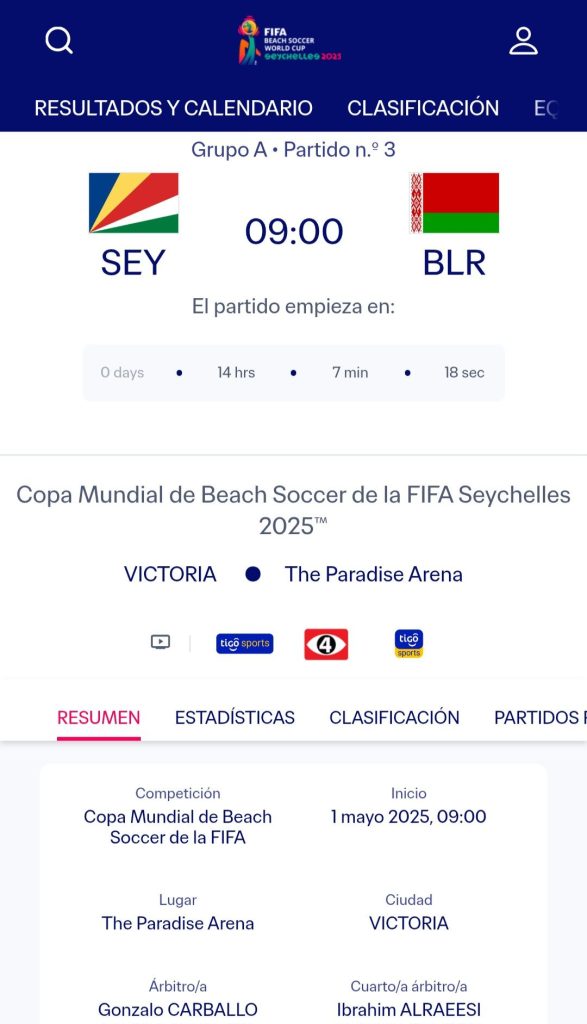Select the Resumen tab
The image size is (587, 1024).
tap(99, 717)
